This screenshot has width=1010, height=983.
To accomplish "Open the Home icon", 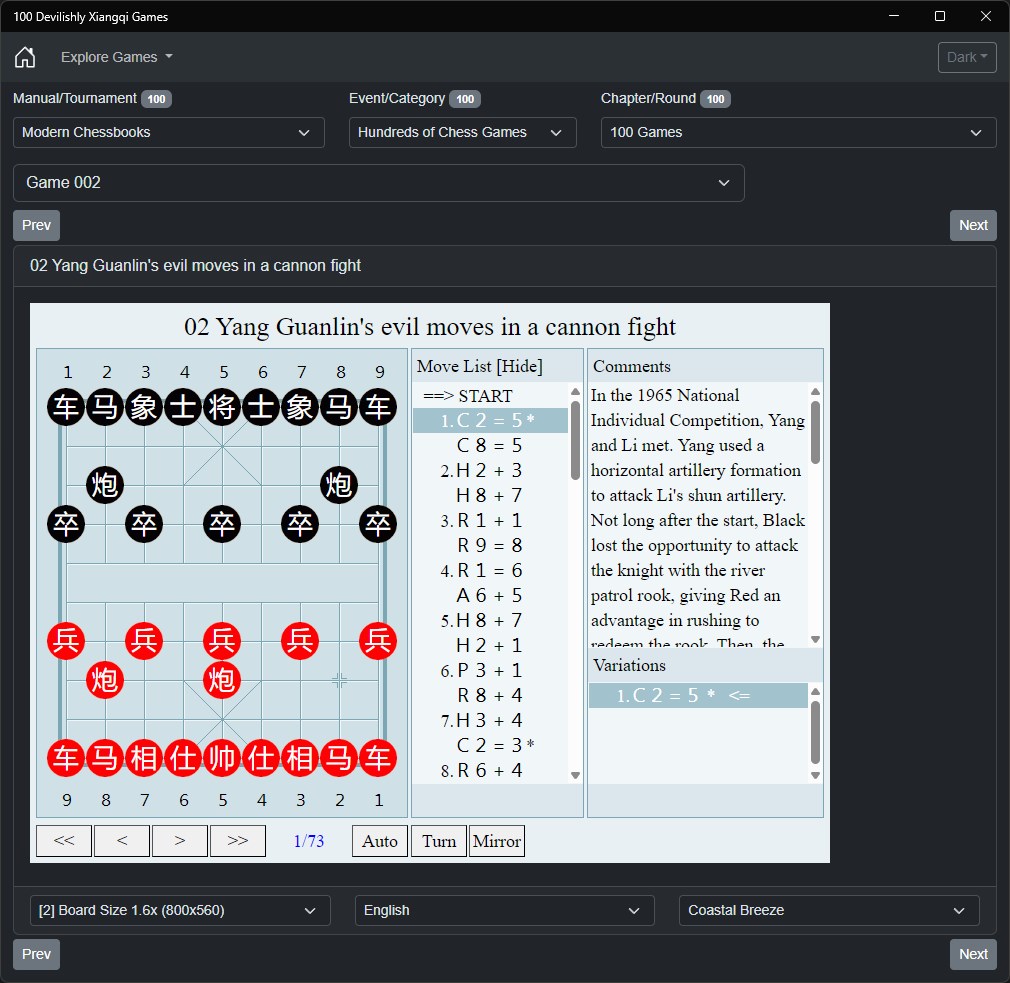I will (25, 57).
